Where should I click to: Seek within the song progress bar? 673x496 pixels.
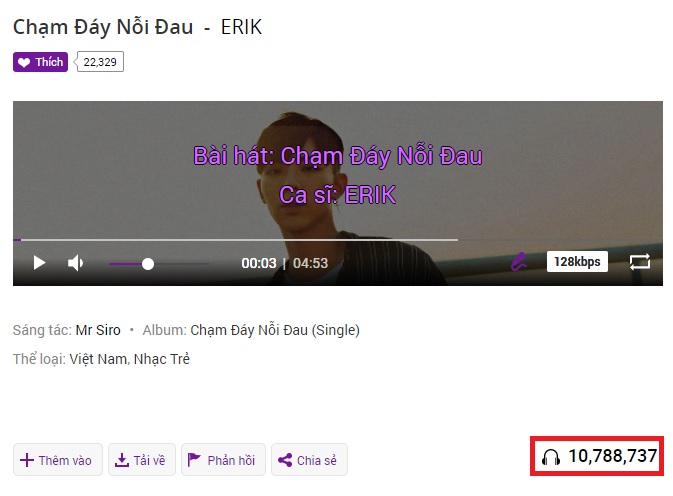pos(338,240)
